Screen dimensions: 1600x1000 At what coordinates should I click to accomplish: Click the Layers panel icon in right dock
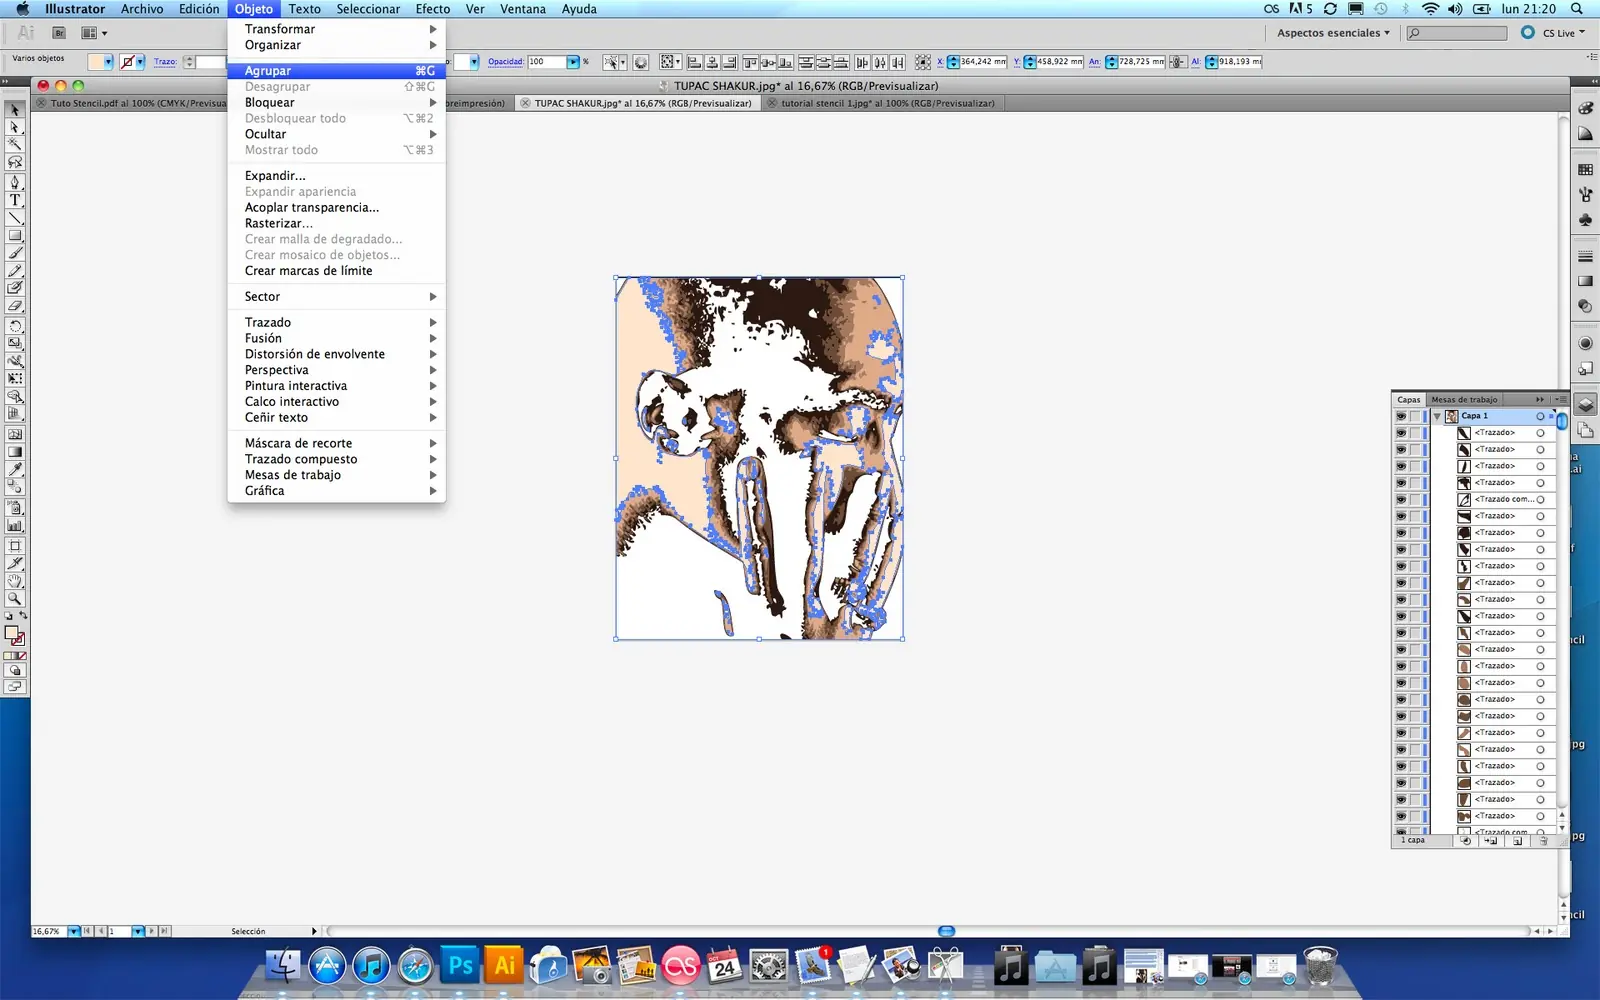pyautogui.click(x=1586, y=405)
